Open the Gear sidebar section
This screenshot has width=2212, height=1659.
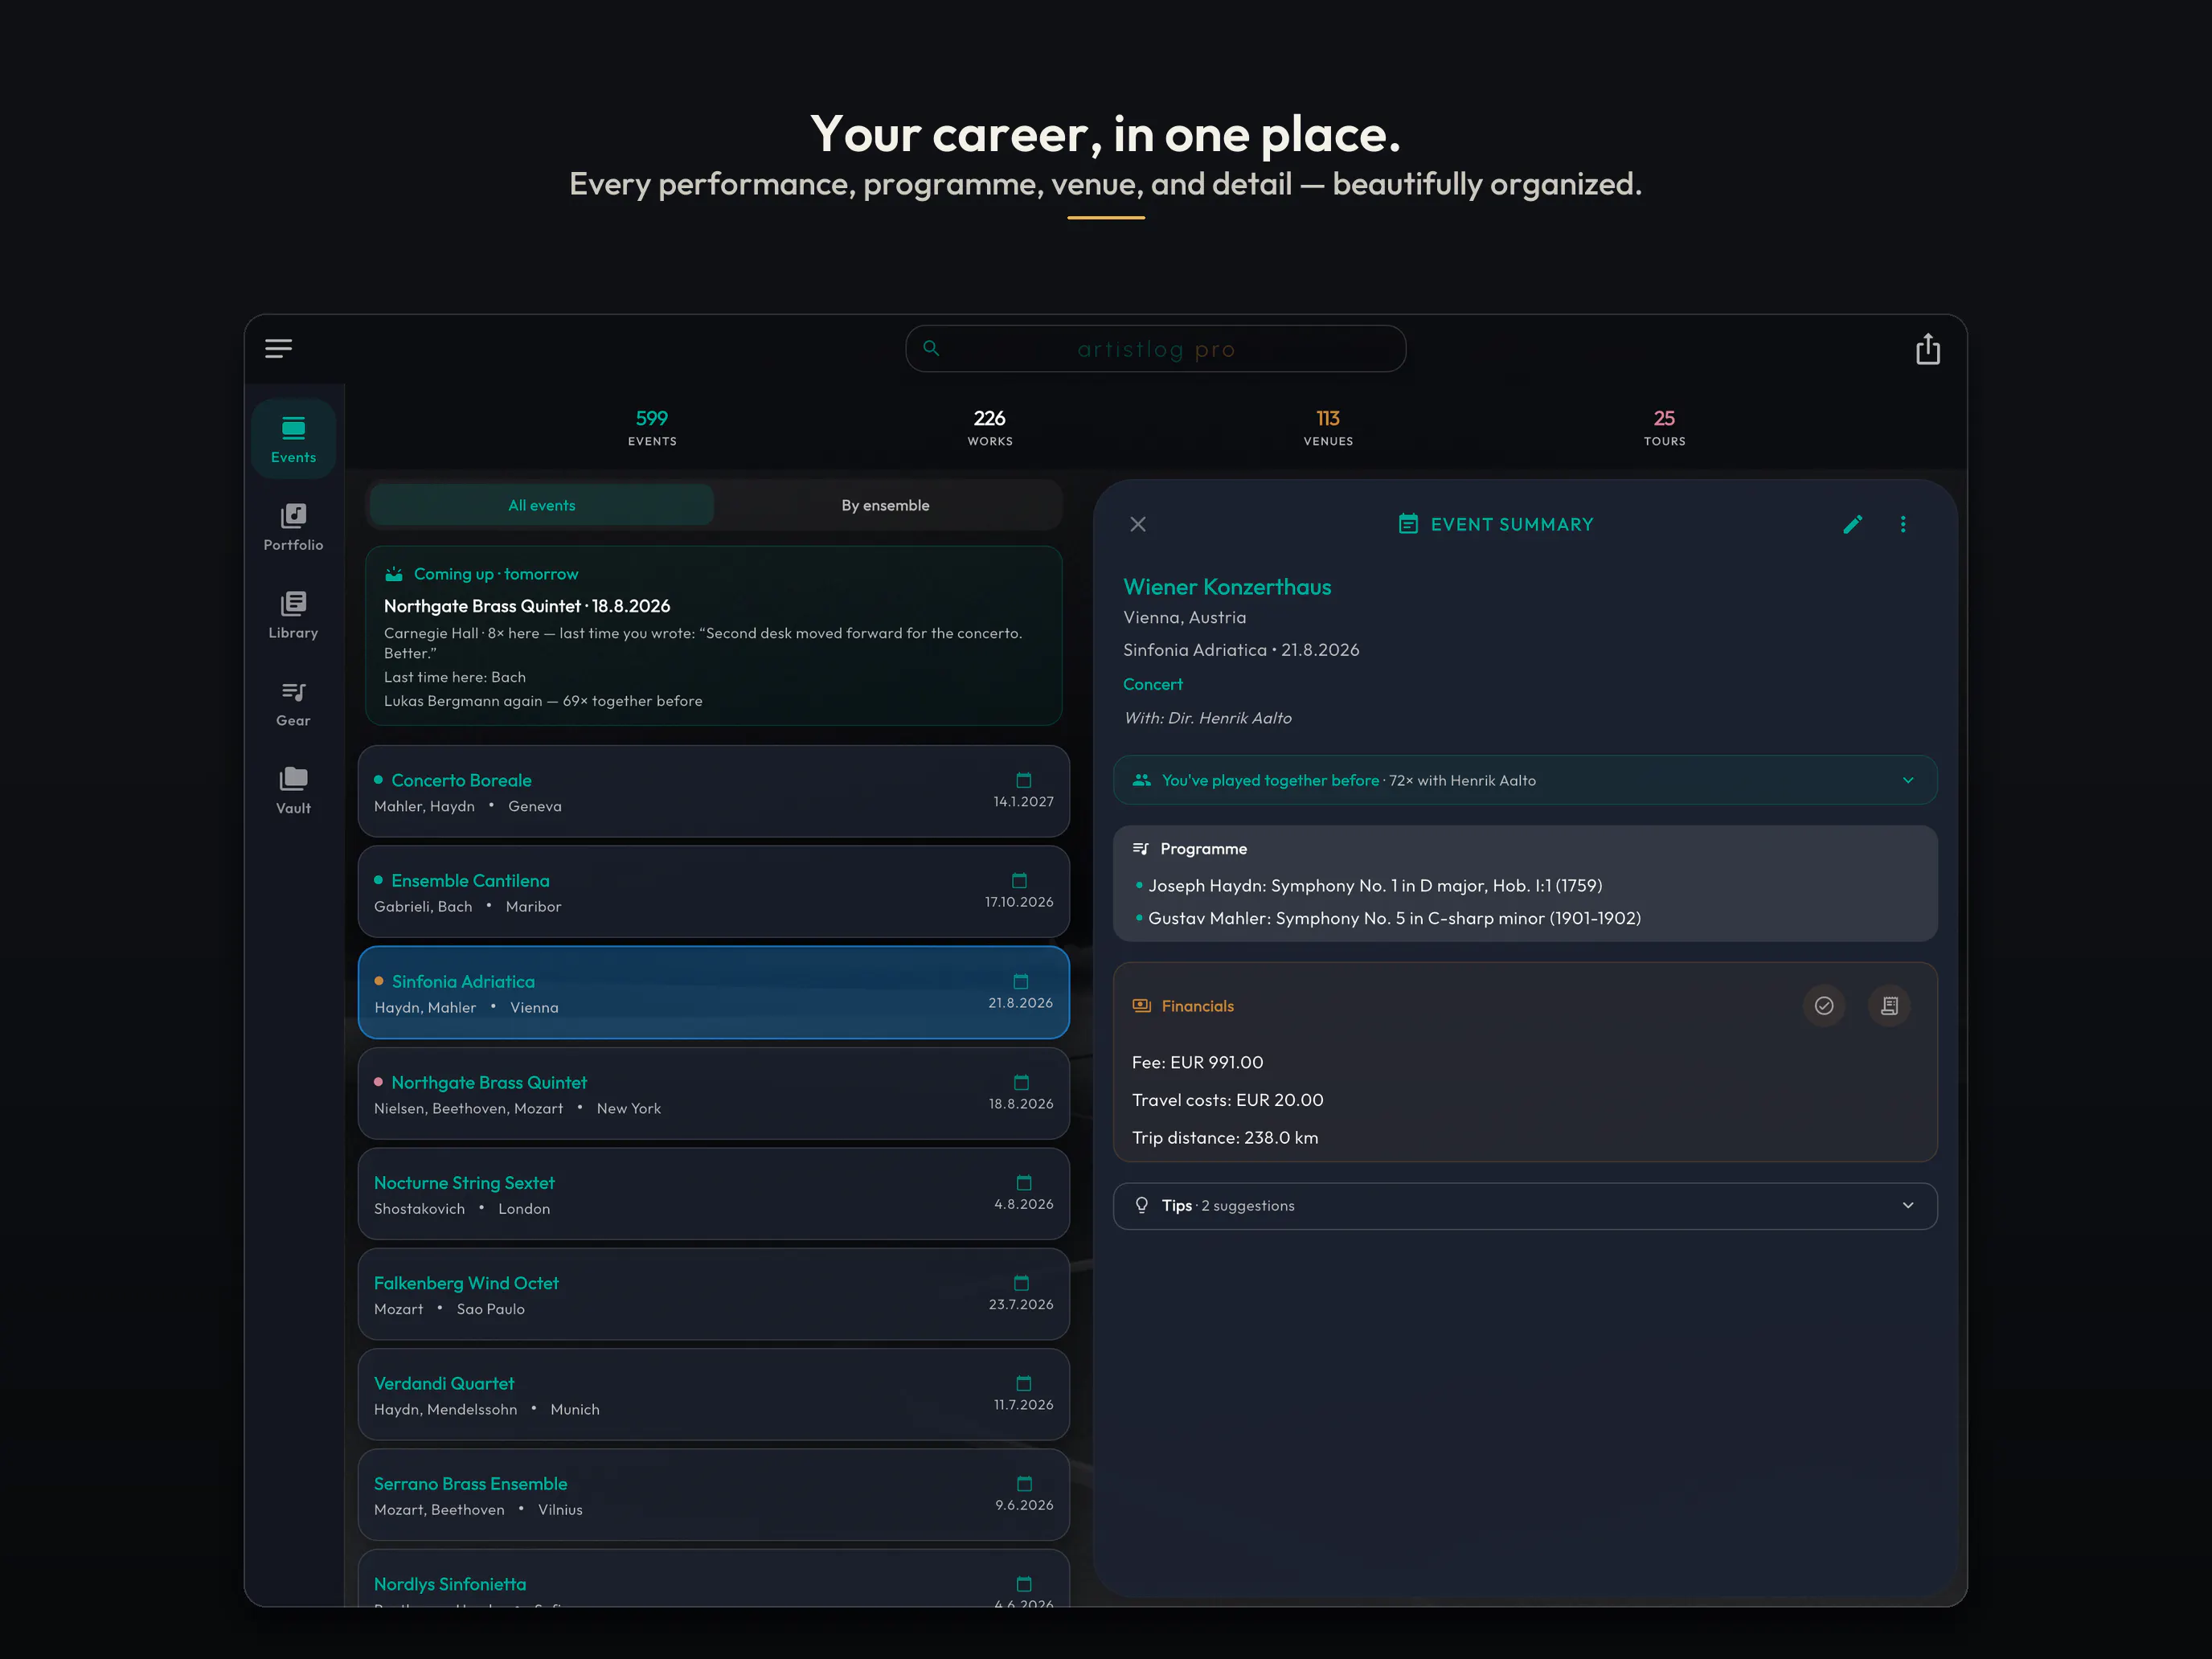coord(293,703)
